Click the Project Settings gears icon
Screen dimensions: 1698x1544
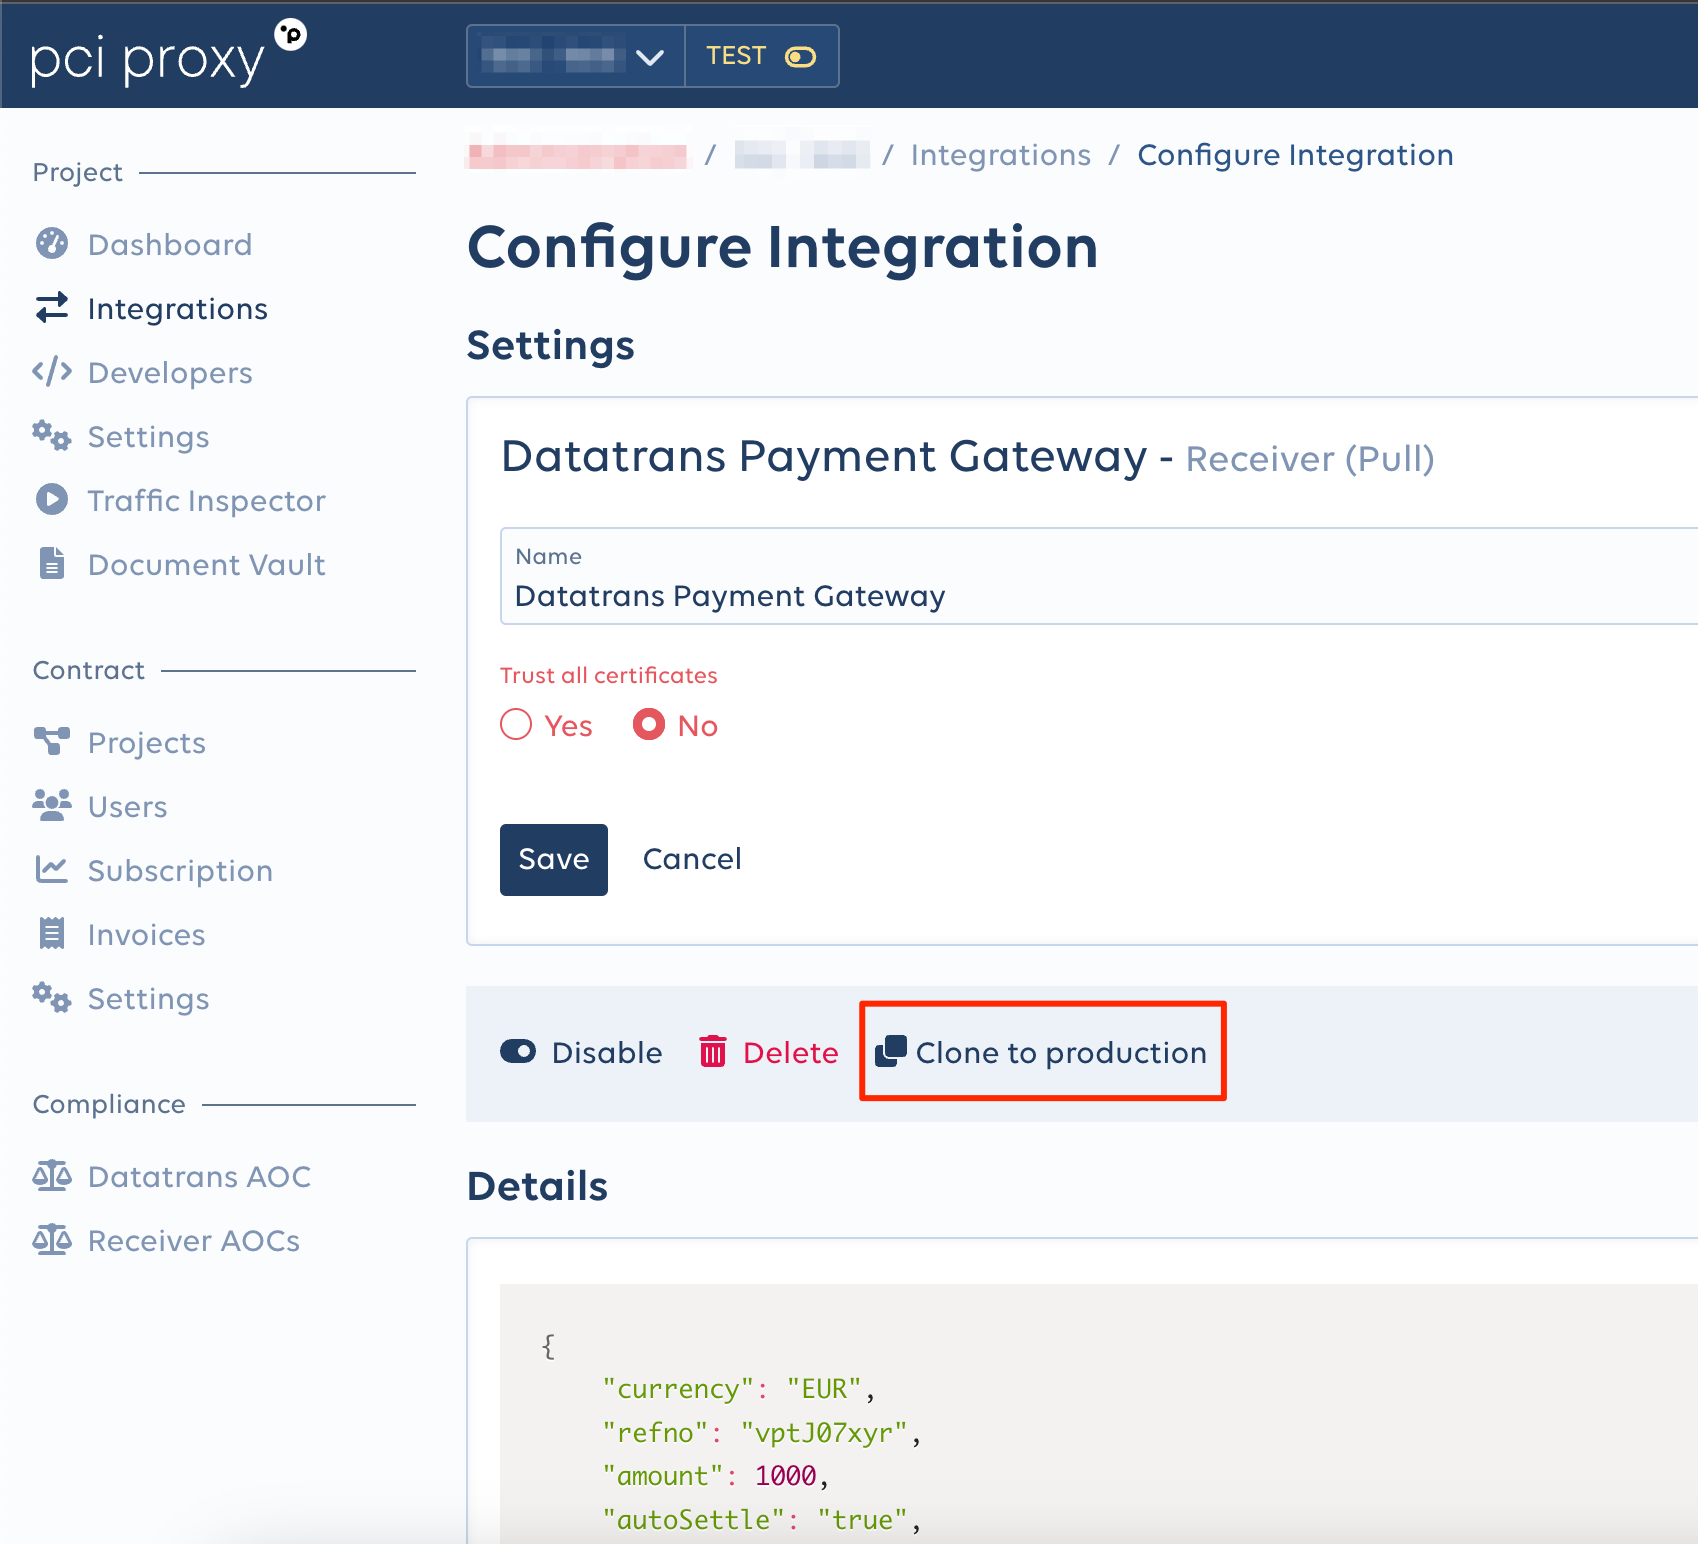[x=52, y=435]
